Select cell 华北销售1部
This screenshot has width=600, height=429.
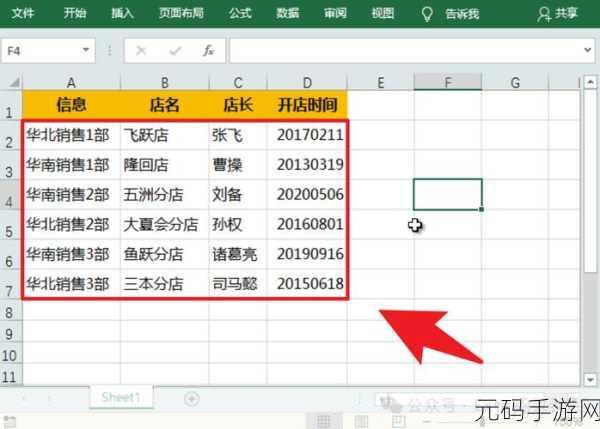[72, 135]
